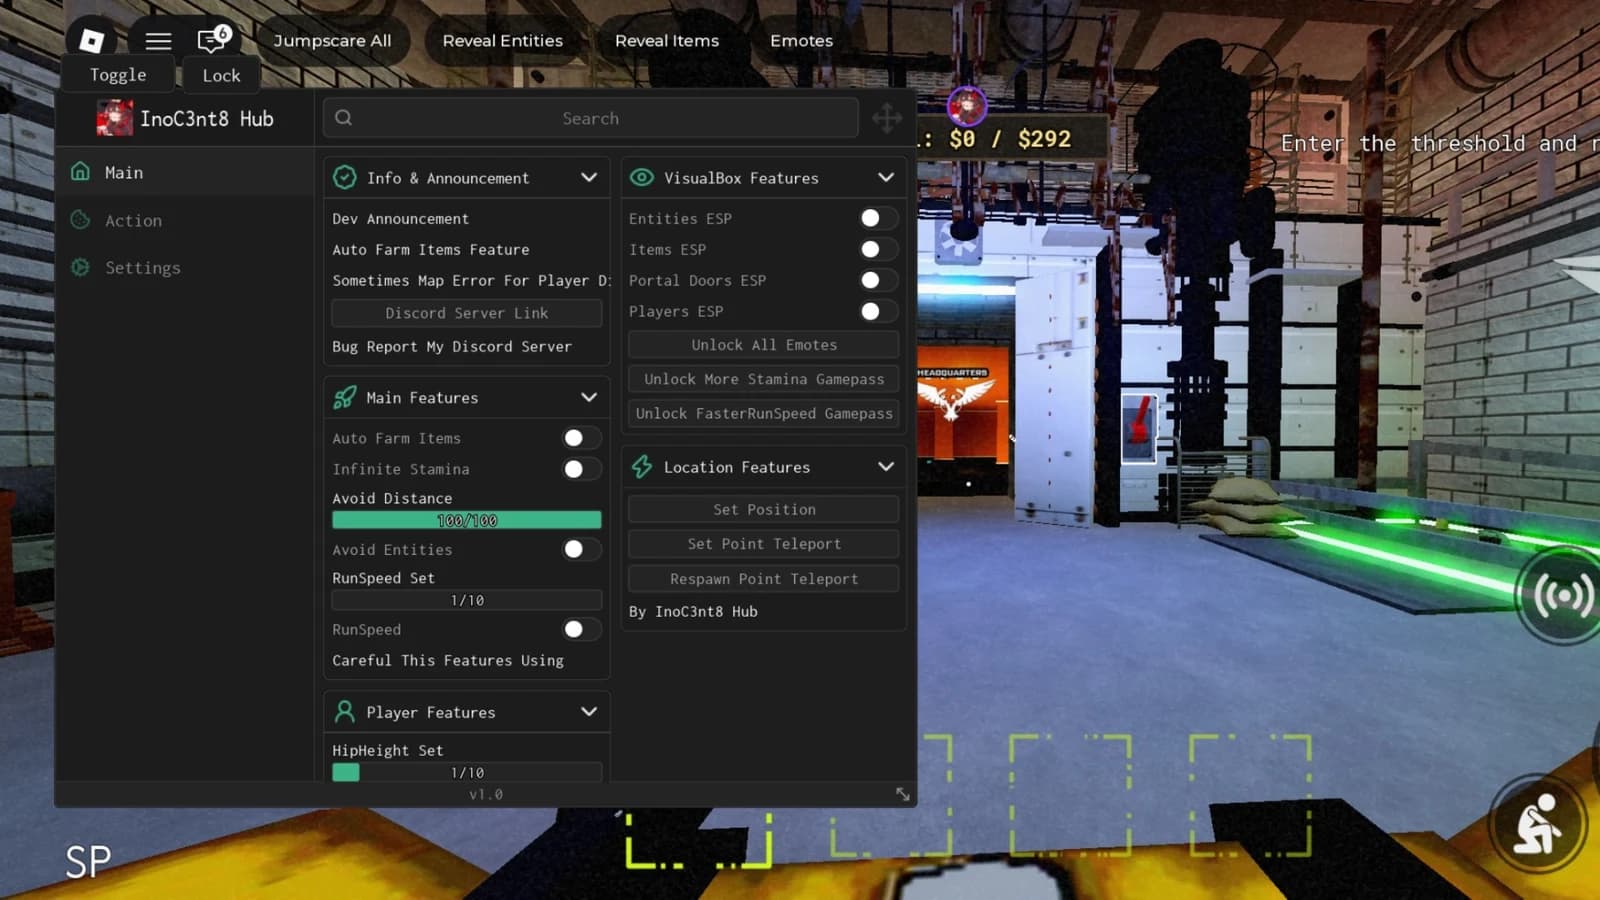
Task: Toggle Items ESP switch
Action: [877, 249]
